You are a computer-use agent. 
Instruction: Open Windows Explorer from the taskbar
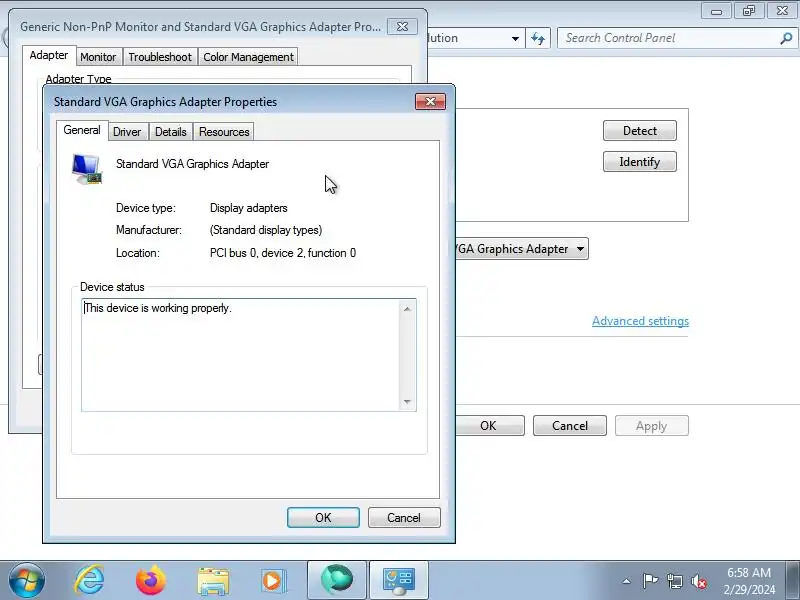click(213, 581)
